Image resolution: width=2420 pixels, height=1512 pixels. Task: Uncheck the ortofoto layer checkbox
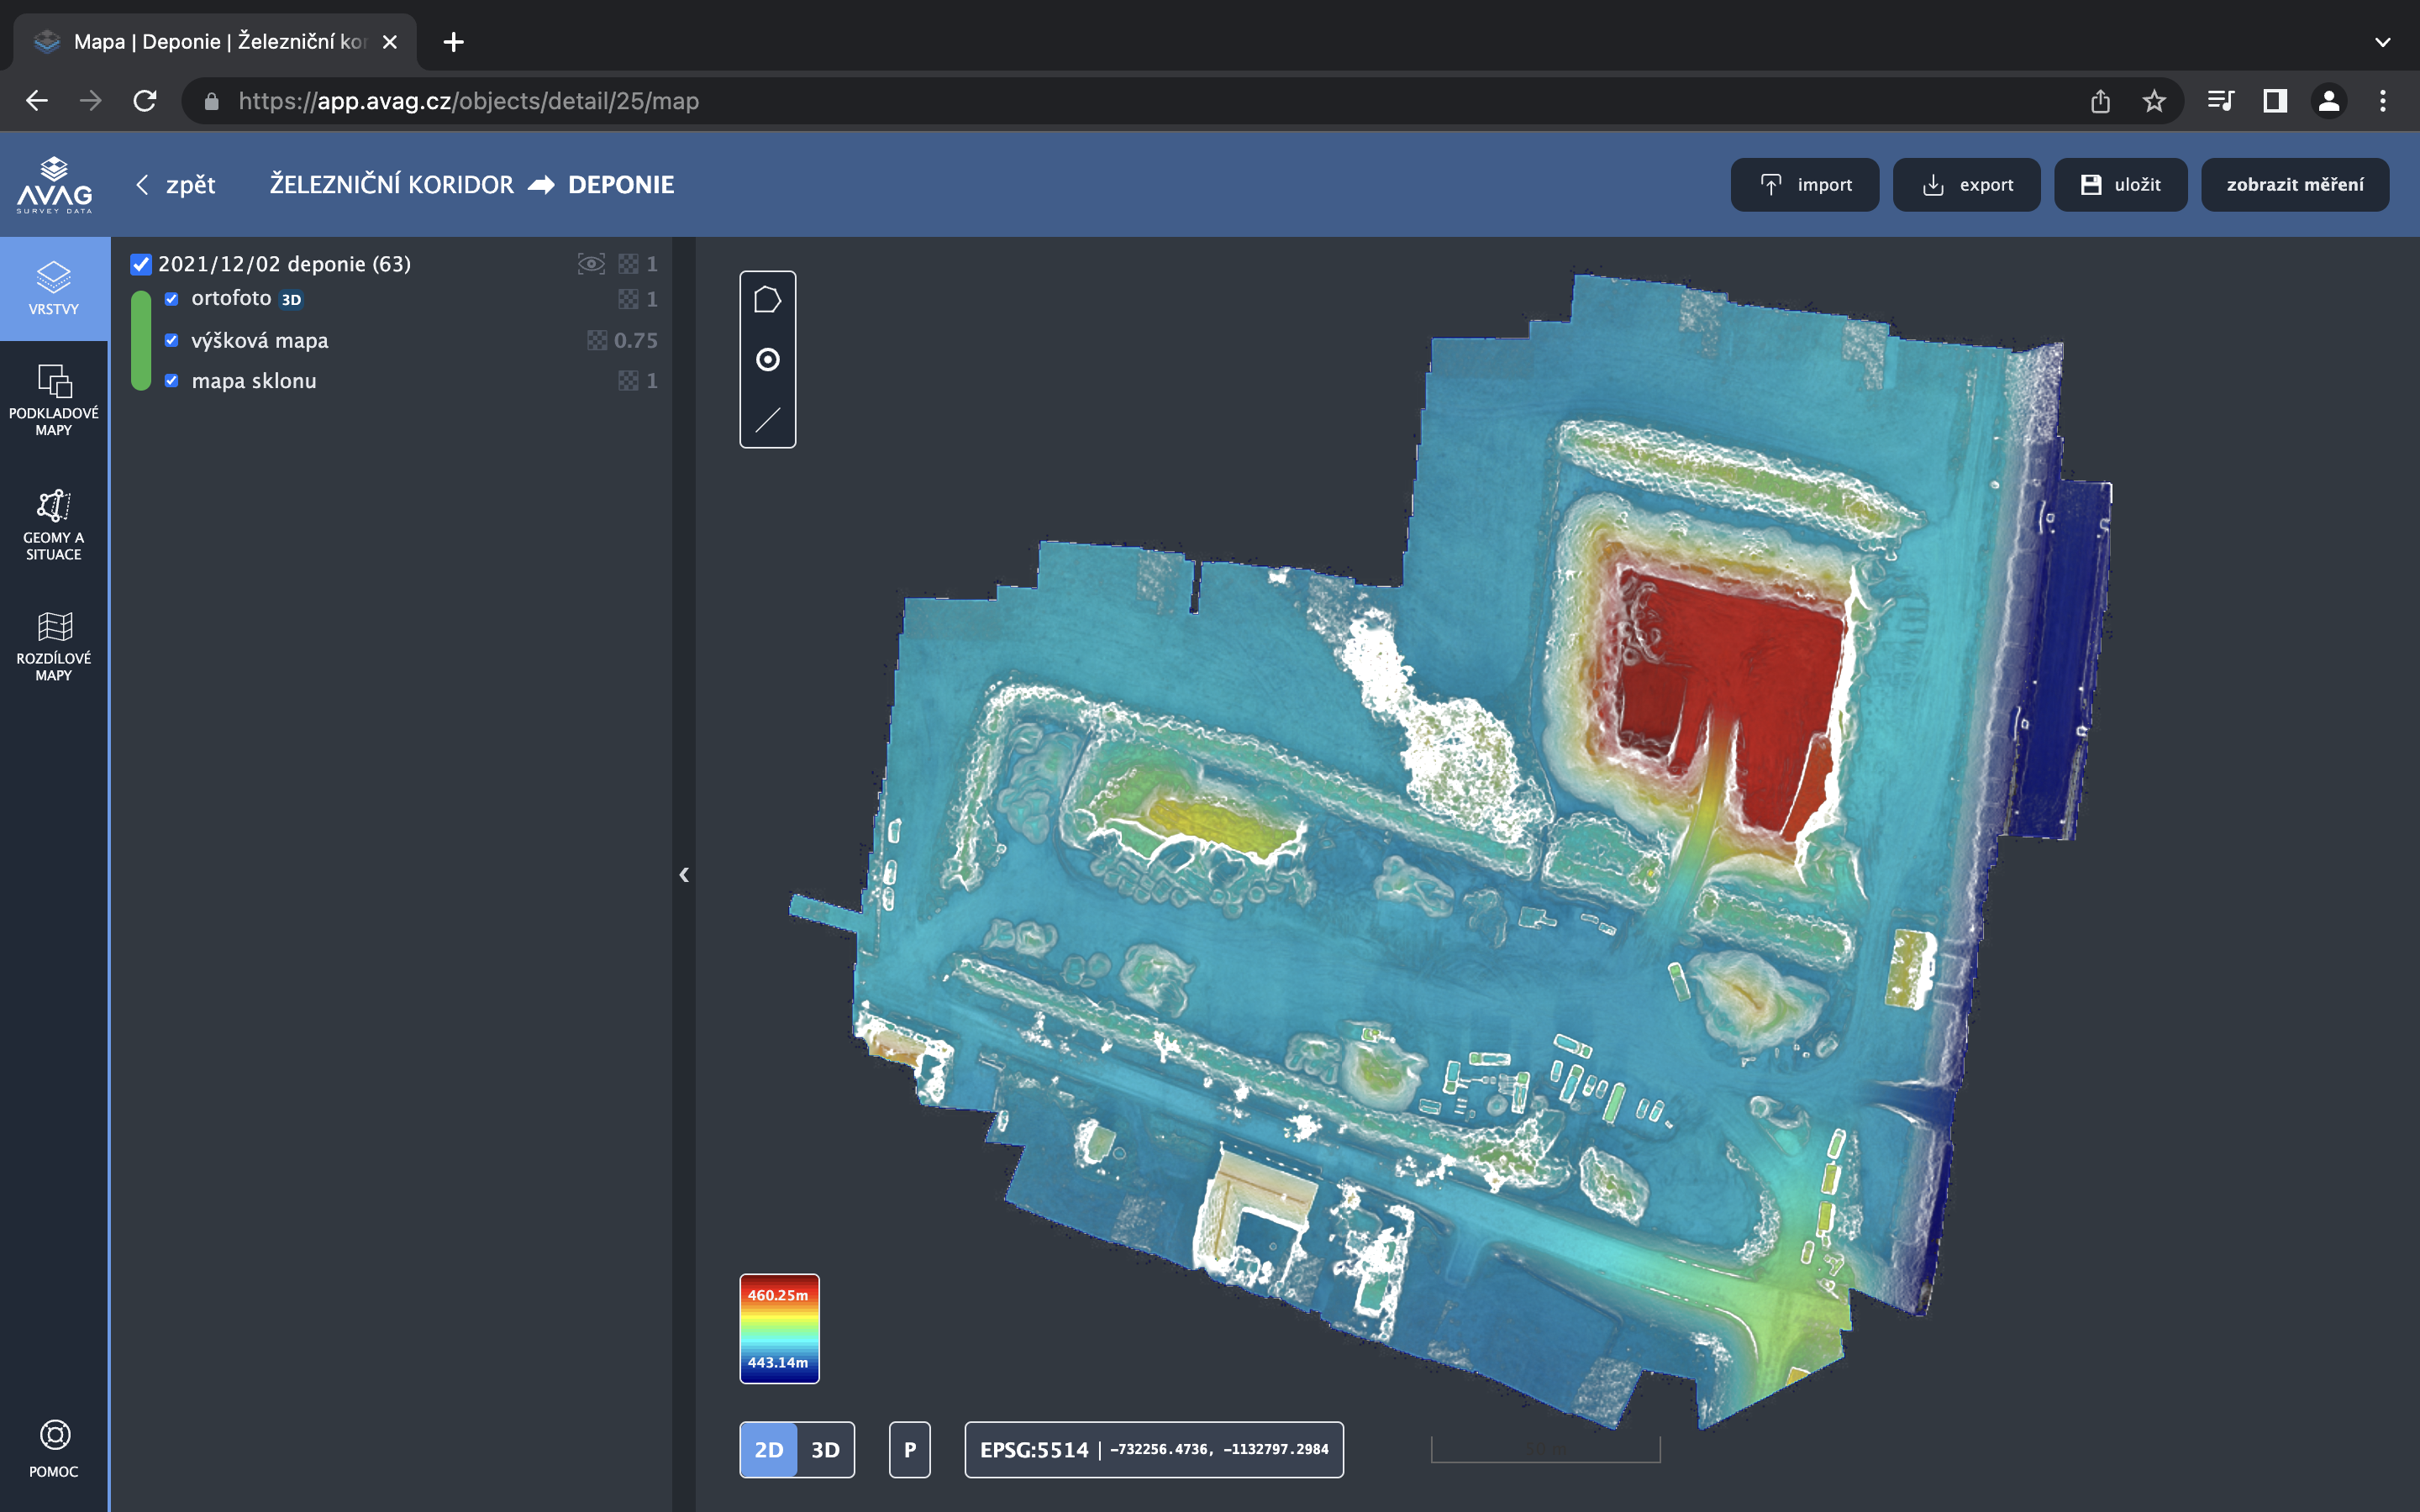click(x=171, y=299)
